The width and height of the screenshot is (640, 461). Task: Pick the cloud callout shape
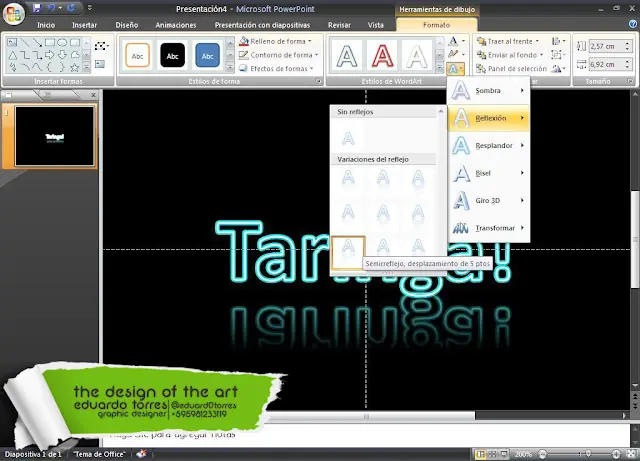point(75,55)
